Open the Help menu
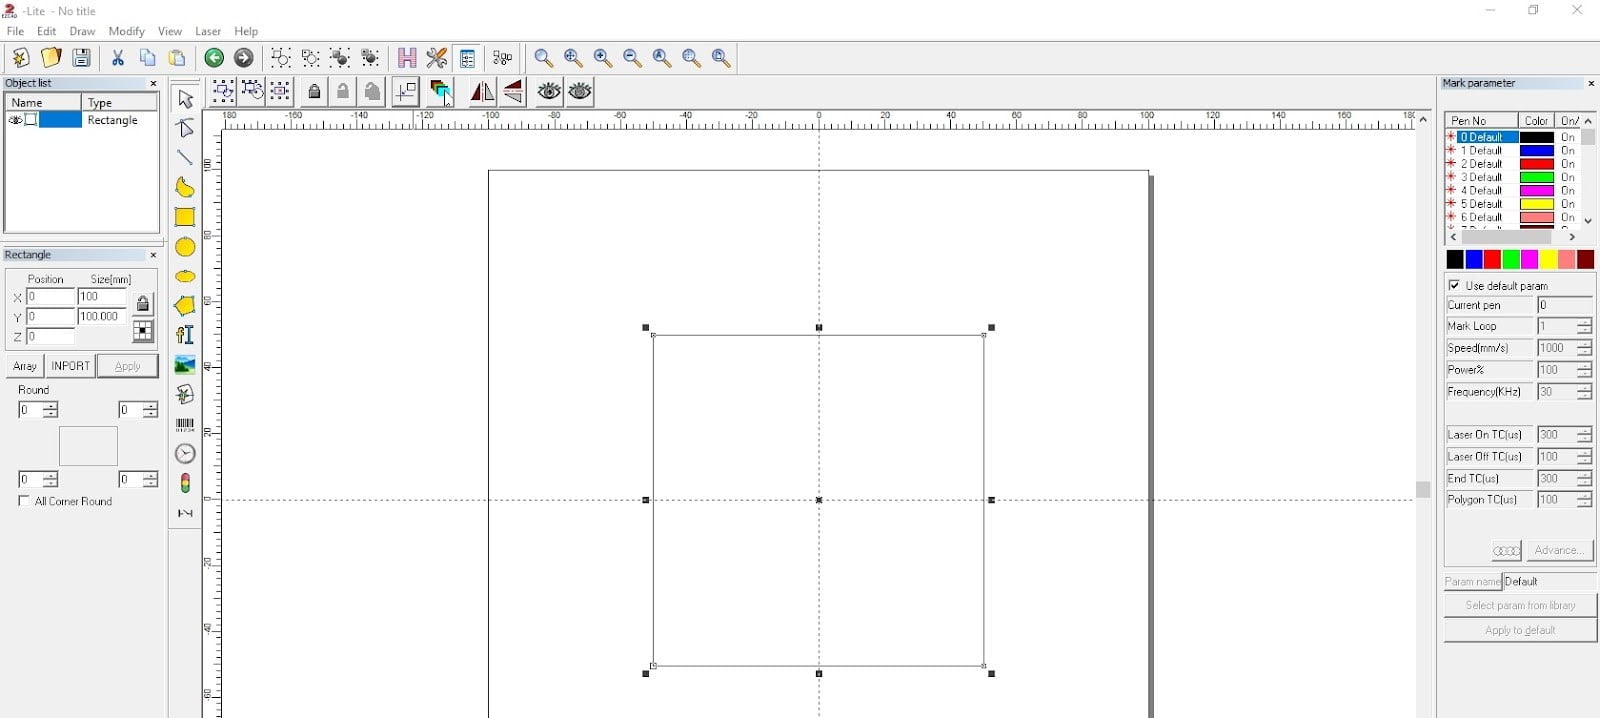The height and width of the screenshot is (718, 1600). (x=246, y=31)
